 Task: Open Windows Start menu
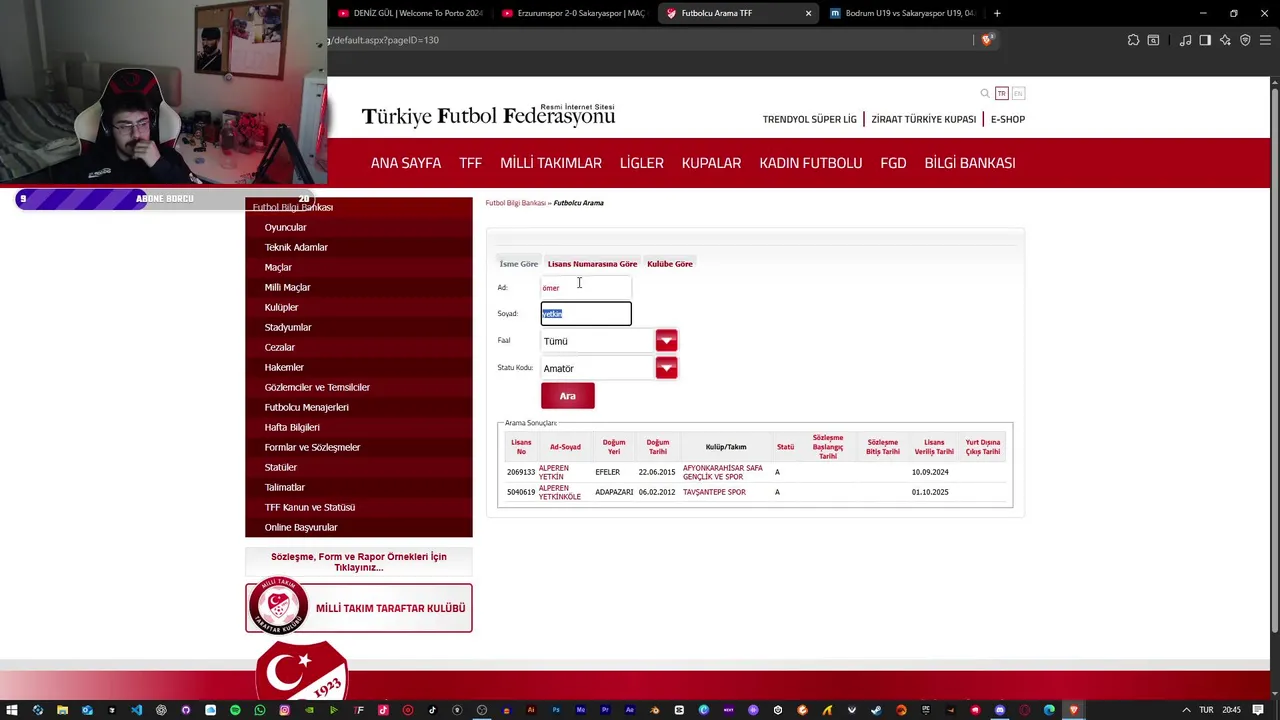[x=12, y=710]
